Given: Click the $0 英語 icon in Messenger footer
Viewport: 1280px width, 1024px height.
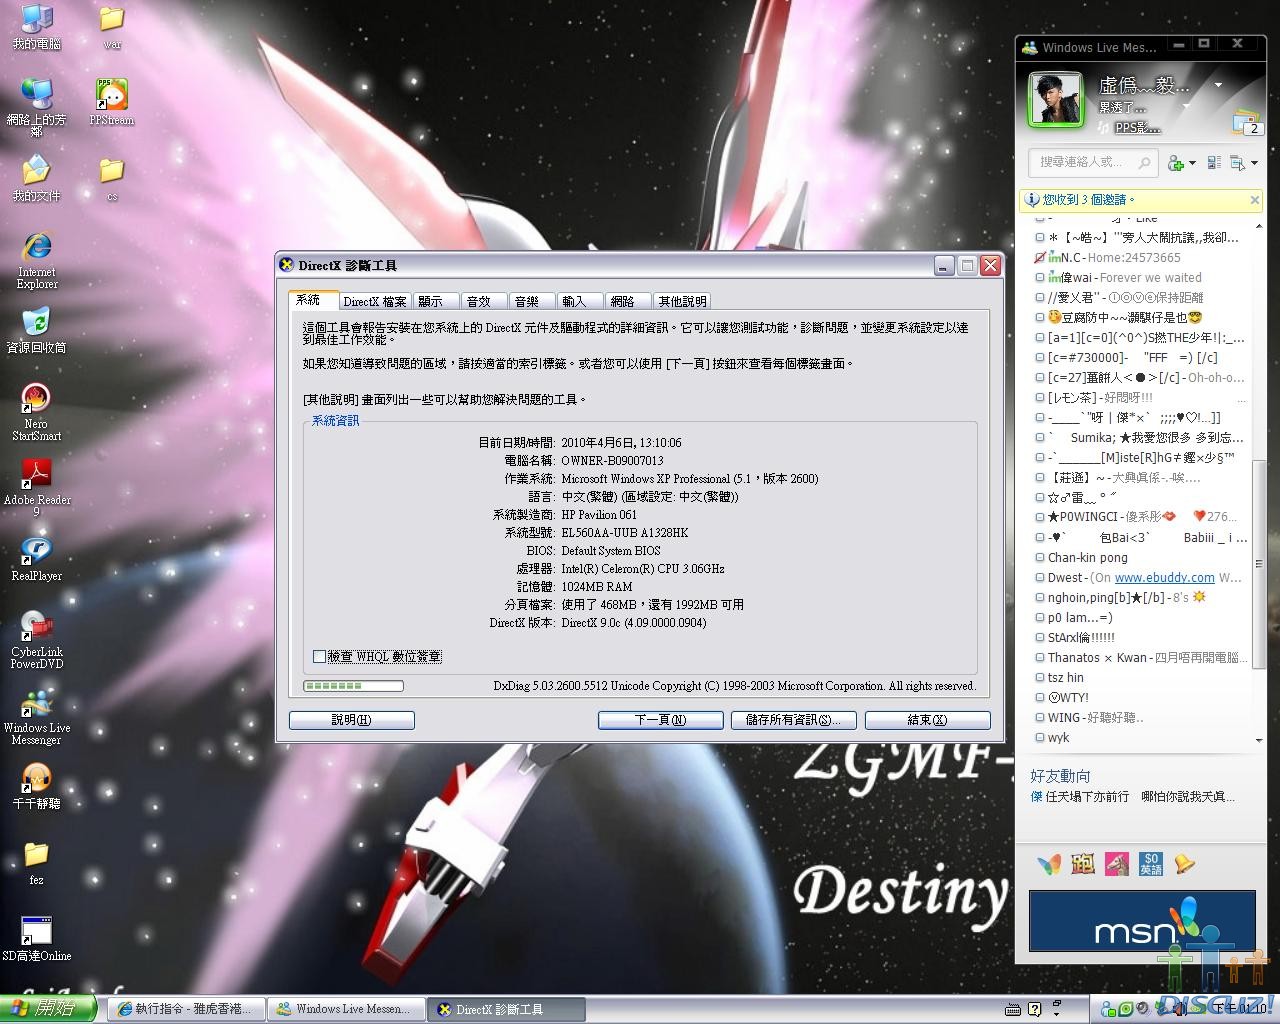Looking at the screenshot, I should [1151, 864].
